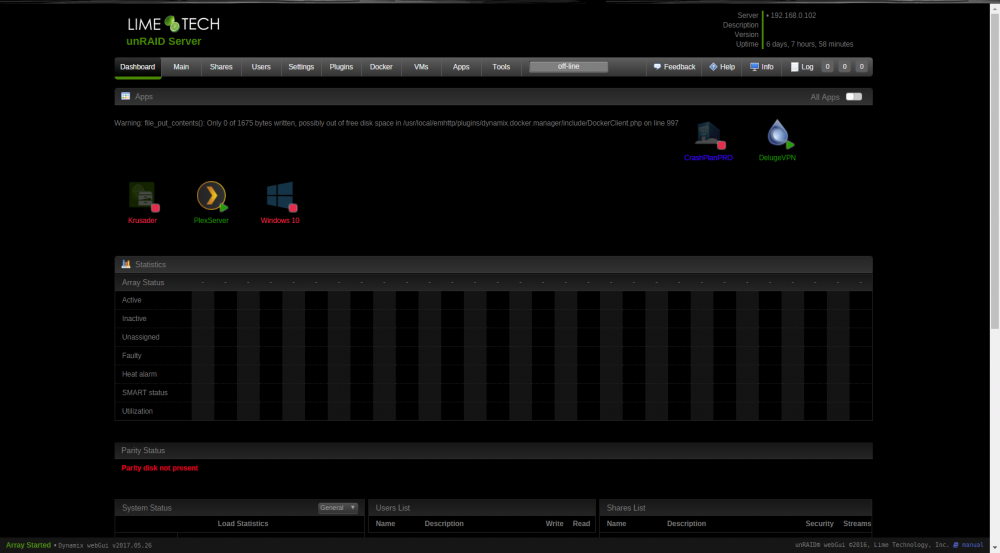
Task: Open the manual link in the footer
Action: point(973,545)
